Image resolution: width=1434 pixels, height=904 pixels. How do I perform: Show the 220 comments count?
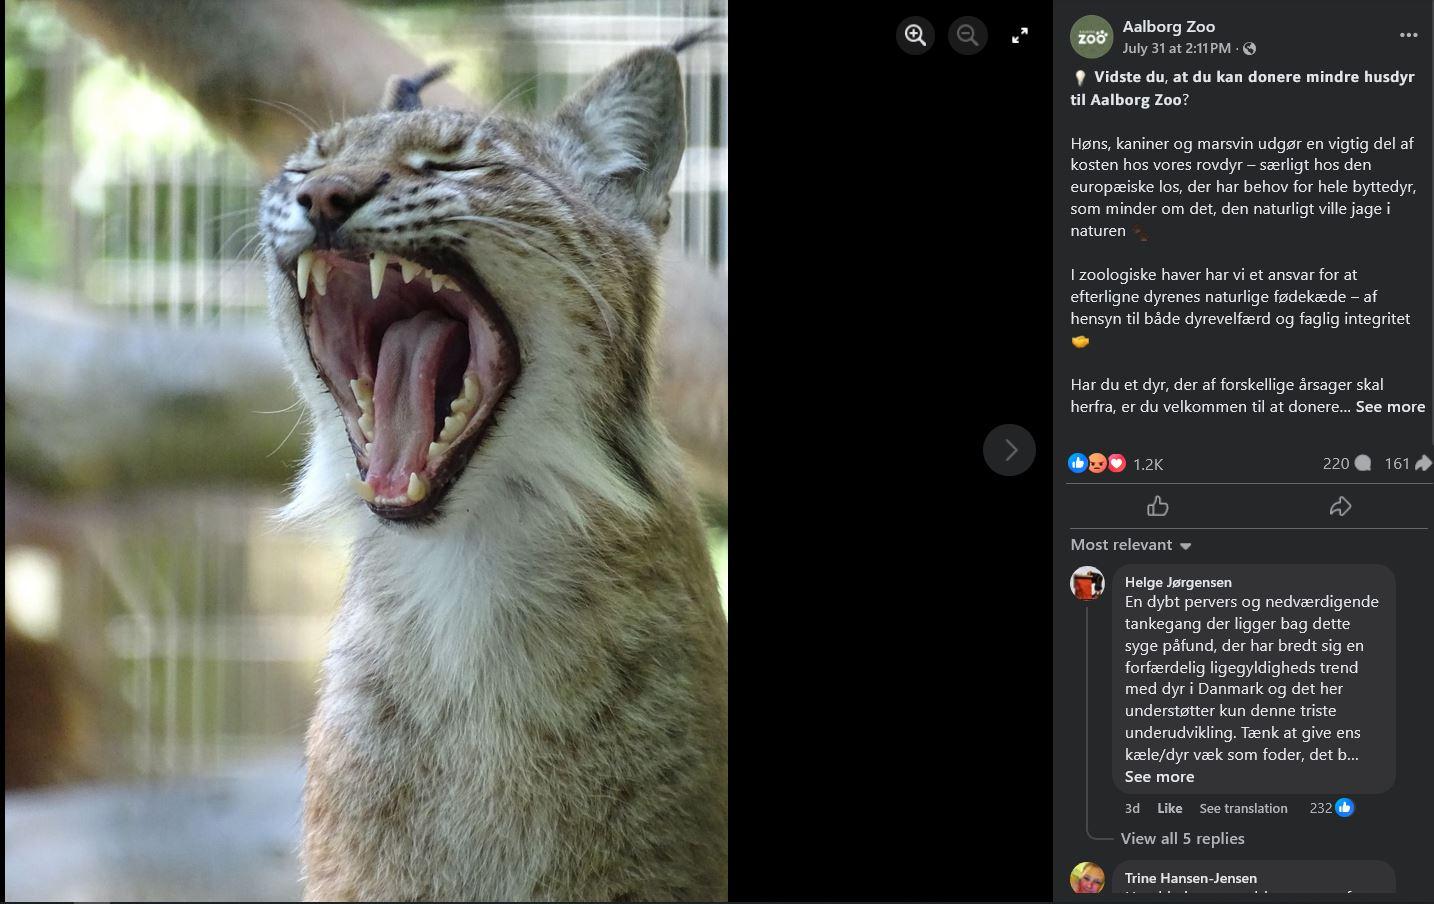pos(1345,463)
